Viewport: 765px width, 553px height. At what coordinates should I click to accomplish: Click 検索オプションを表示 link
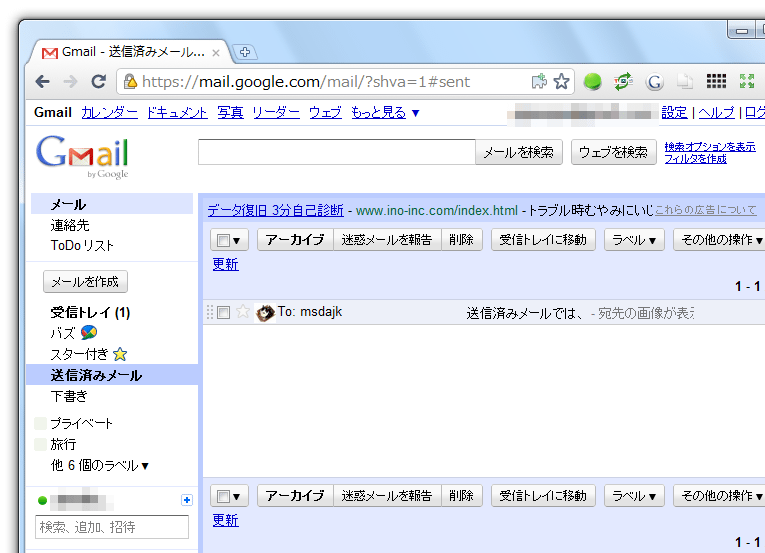click(710, 146)
